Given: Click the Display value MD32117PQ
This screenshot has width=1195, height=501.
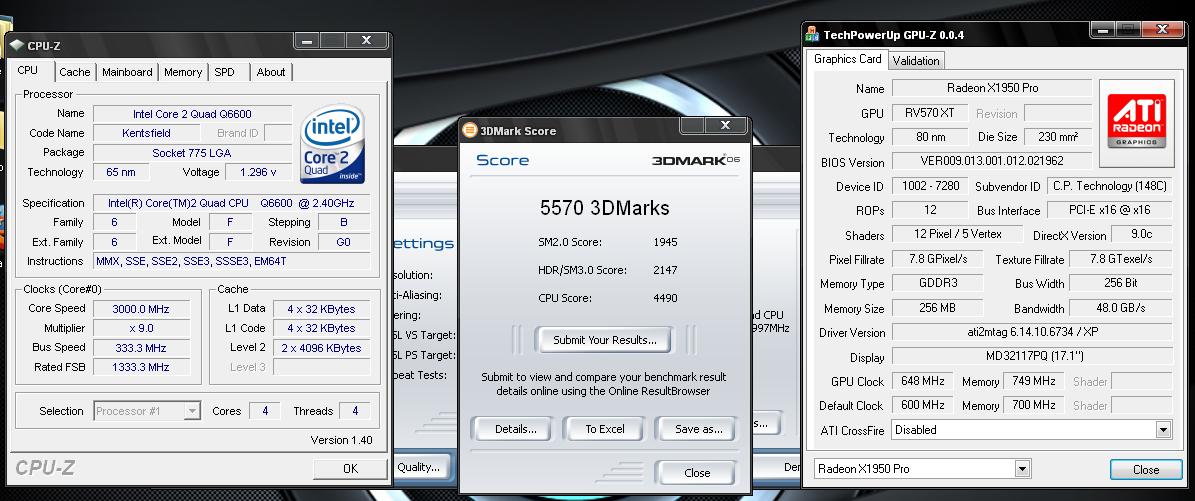Looking at the screenshot, I should point(1032,357).
